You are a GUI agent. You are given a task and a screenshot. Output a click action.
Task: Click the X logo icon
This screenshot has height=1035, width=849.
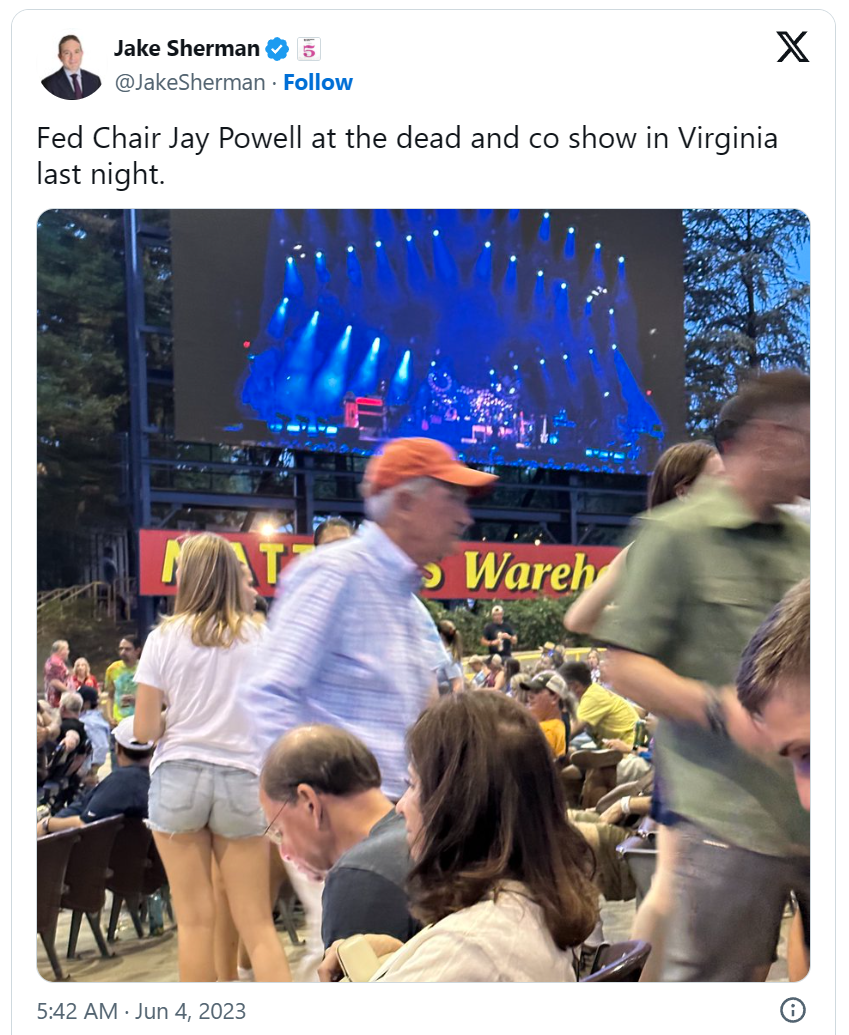[x=792, y=47]
